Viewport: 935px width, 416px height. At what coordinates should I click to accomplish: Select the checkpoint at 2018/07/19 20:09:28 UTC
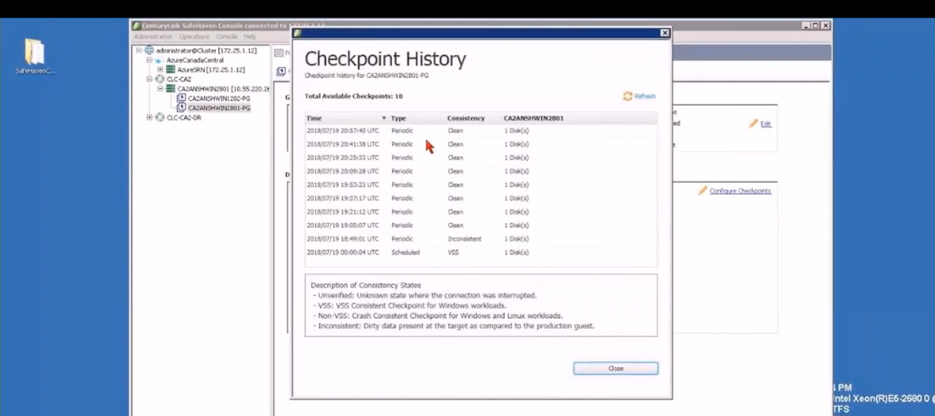point(481,171)
